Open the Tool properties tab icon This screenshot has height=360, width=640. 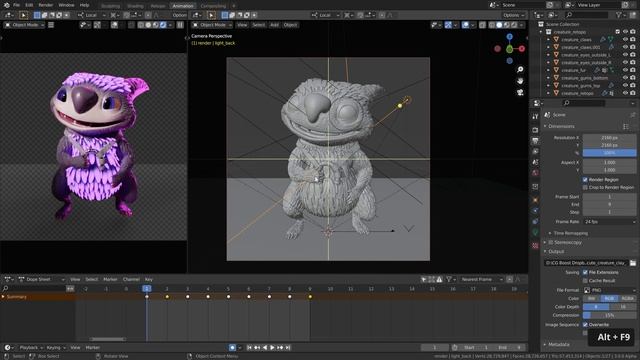(x=535, y=117)
